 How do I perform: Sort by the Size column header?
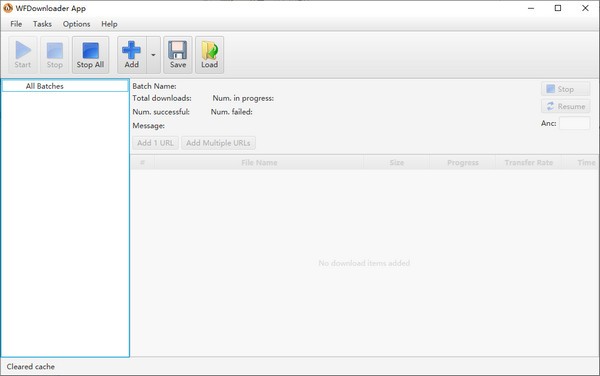point(396,163)
